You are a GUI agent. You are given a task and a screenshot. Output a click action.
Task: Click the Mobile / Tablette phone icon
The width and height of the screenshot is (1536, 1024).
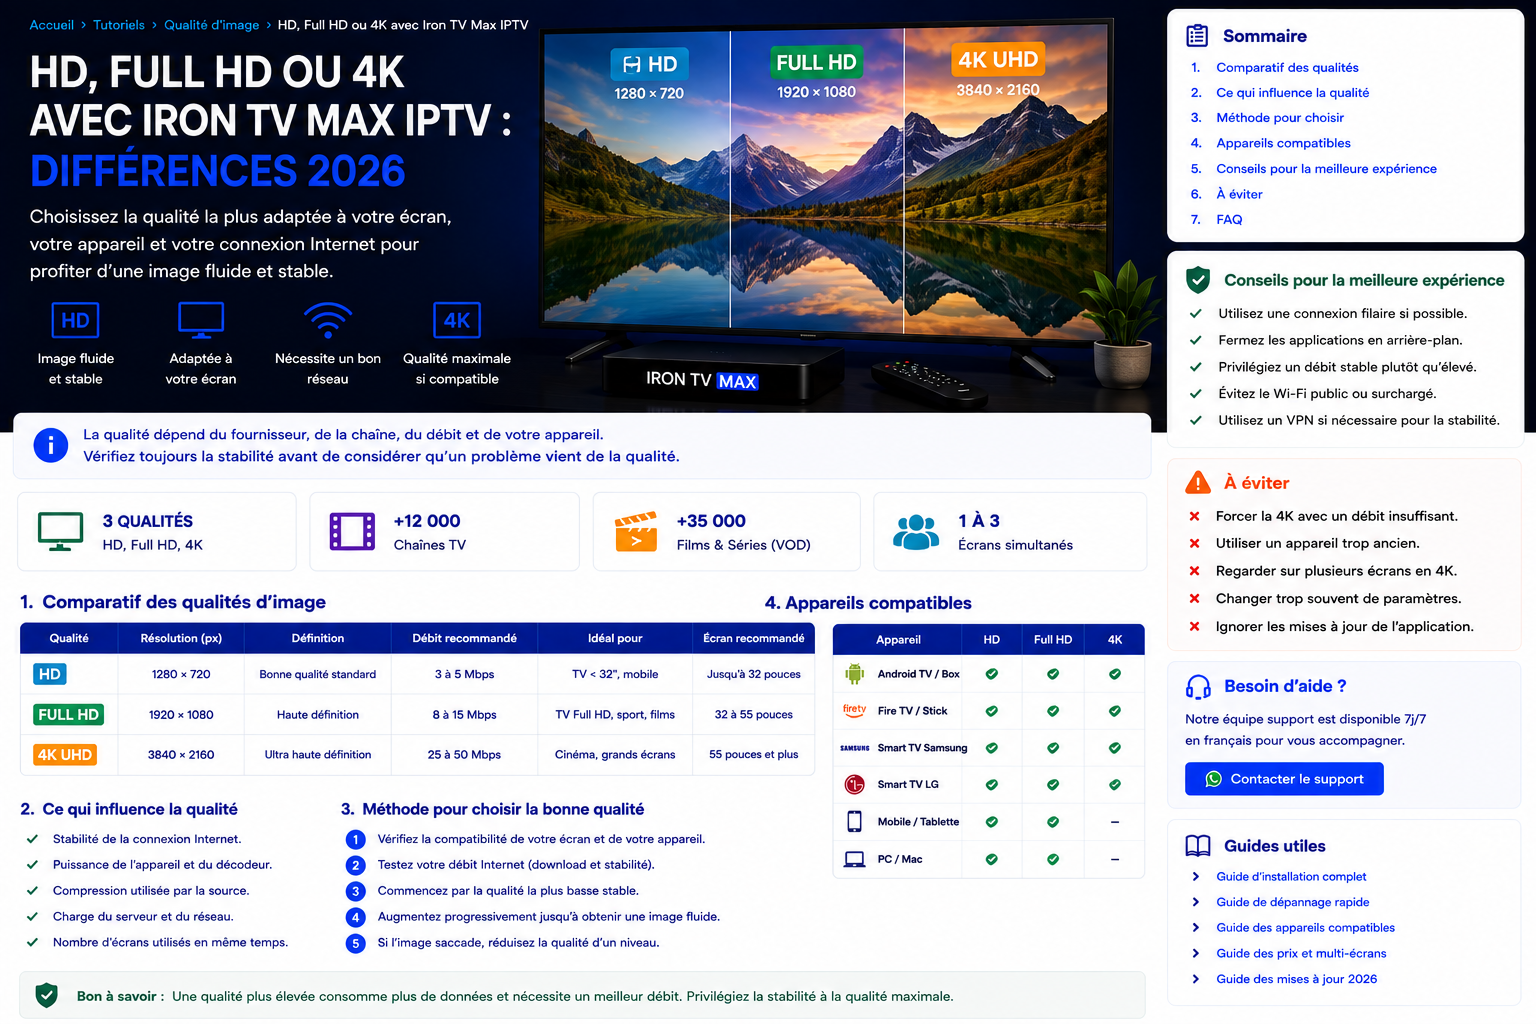854,821
